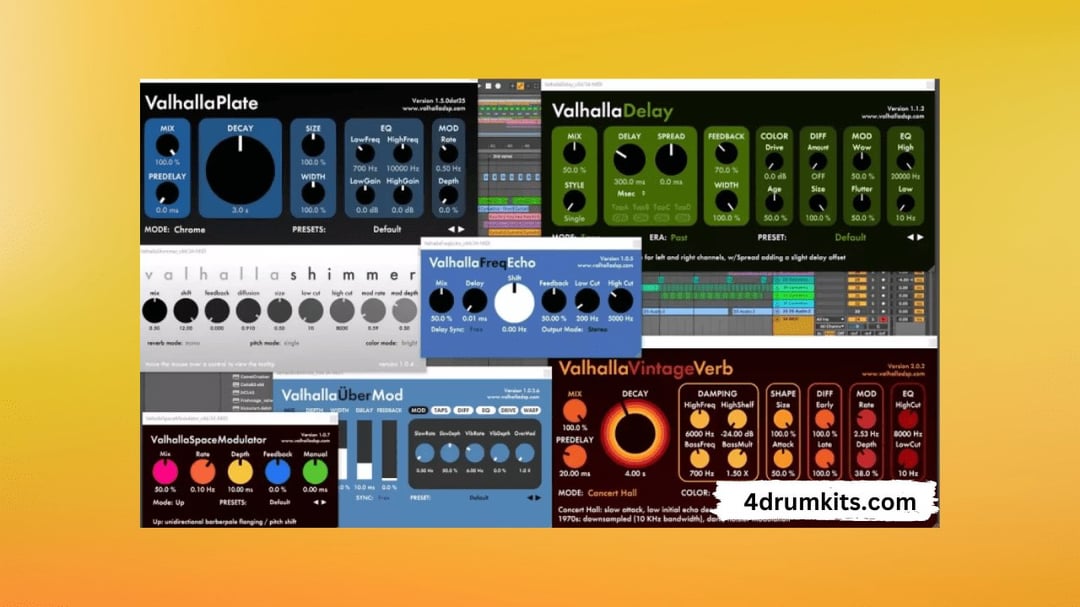Image resolution: width=1080 pixels, height=607 pixels.
Task: Click the large DECAY knob in ValhallaPlate
Action: pos(239,171)
